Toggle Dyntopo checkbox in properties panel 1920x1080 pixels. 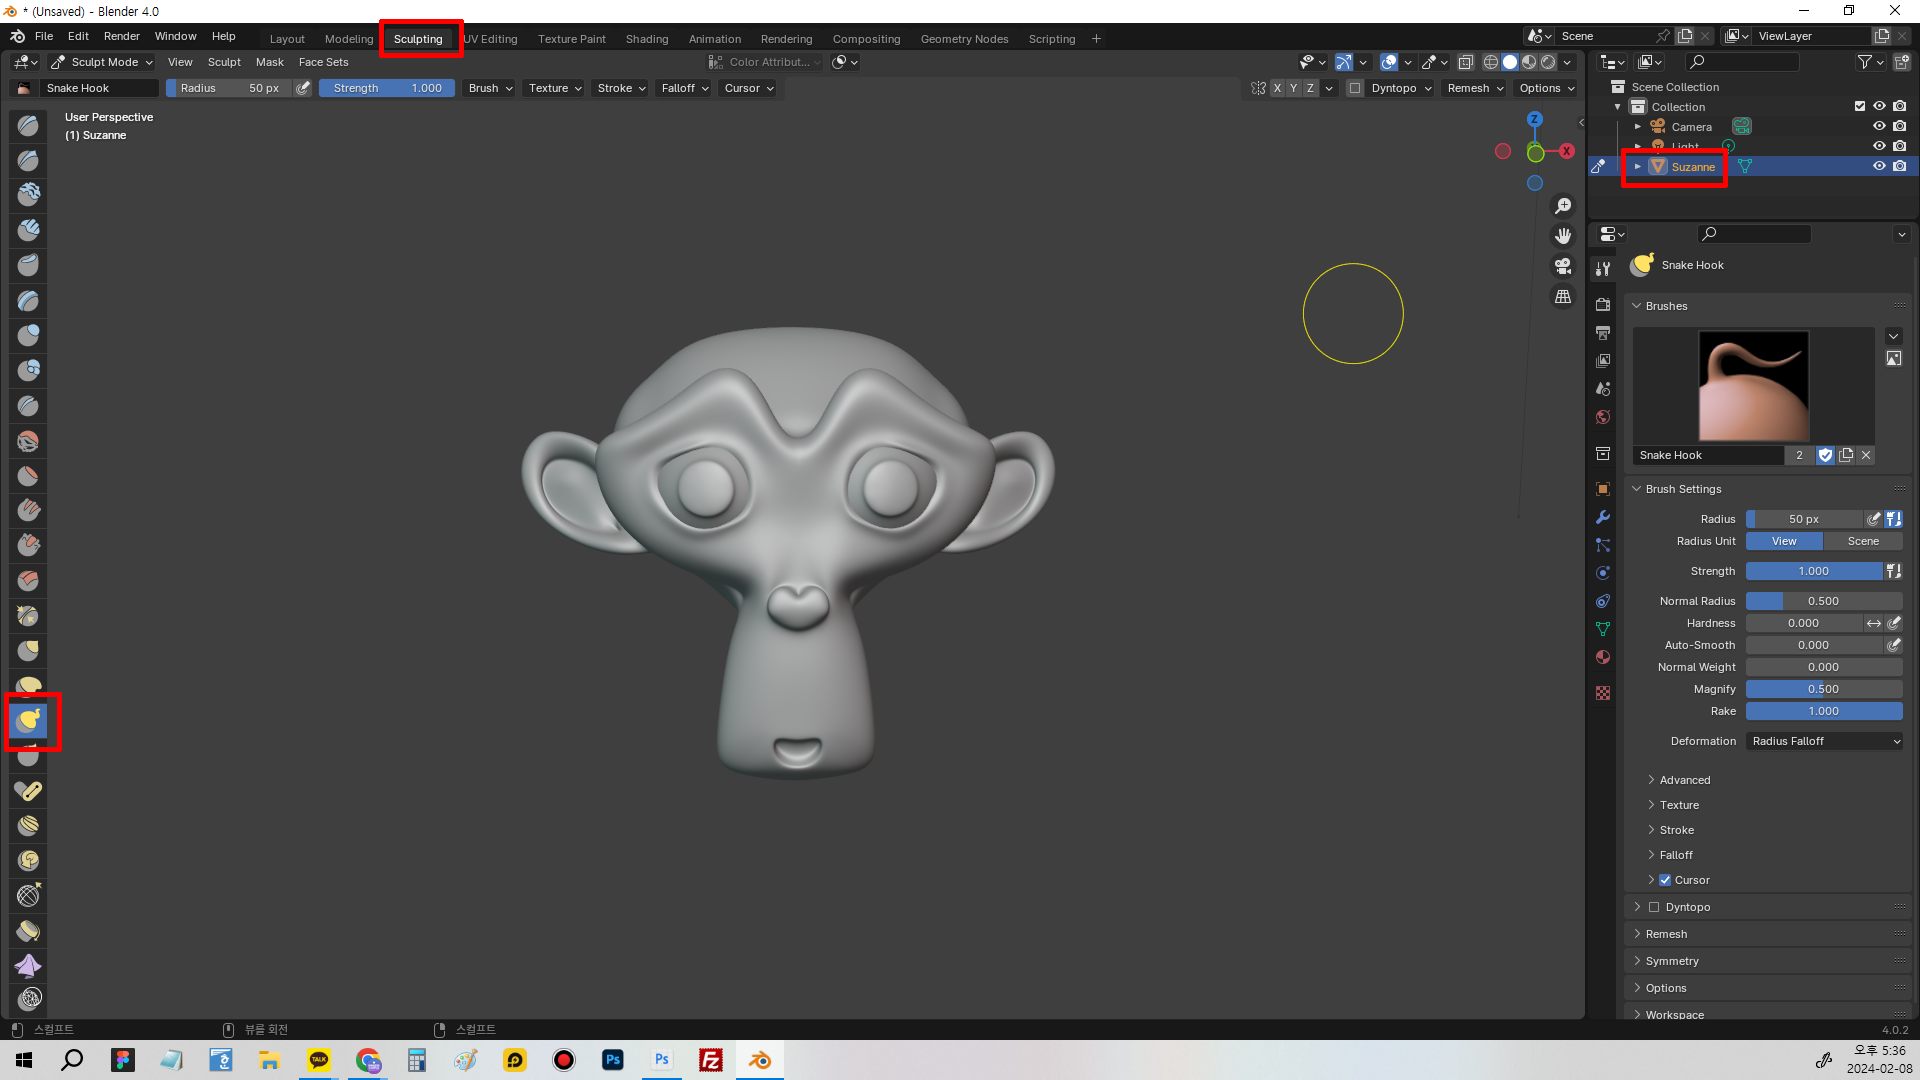coord(1654,907)
